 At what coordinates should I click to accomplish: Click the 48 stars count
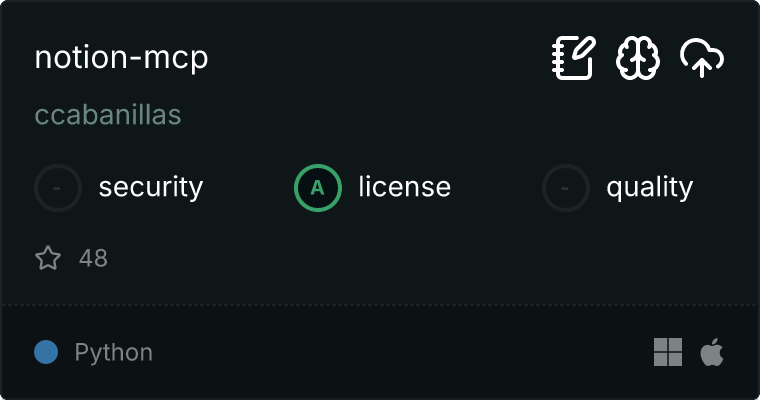(x=93, y=258)
